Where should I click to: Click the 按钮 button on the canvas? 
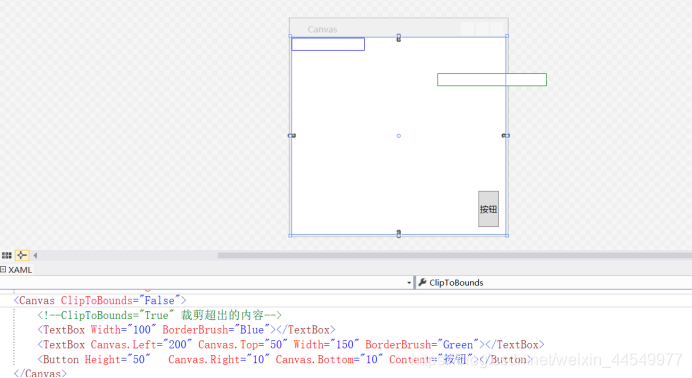488,209
